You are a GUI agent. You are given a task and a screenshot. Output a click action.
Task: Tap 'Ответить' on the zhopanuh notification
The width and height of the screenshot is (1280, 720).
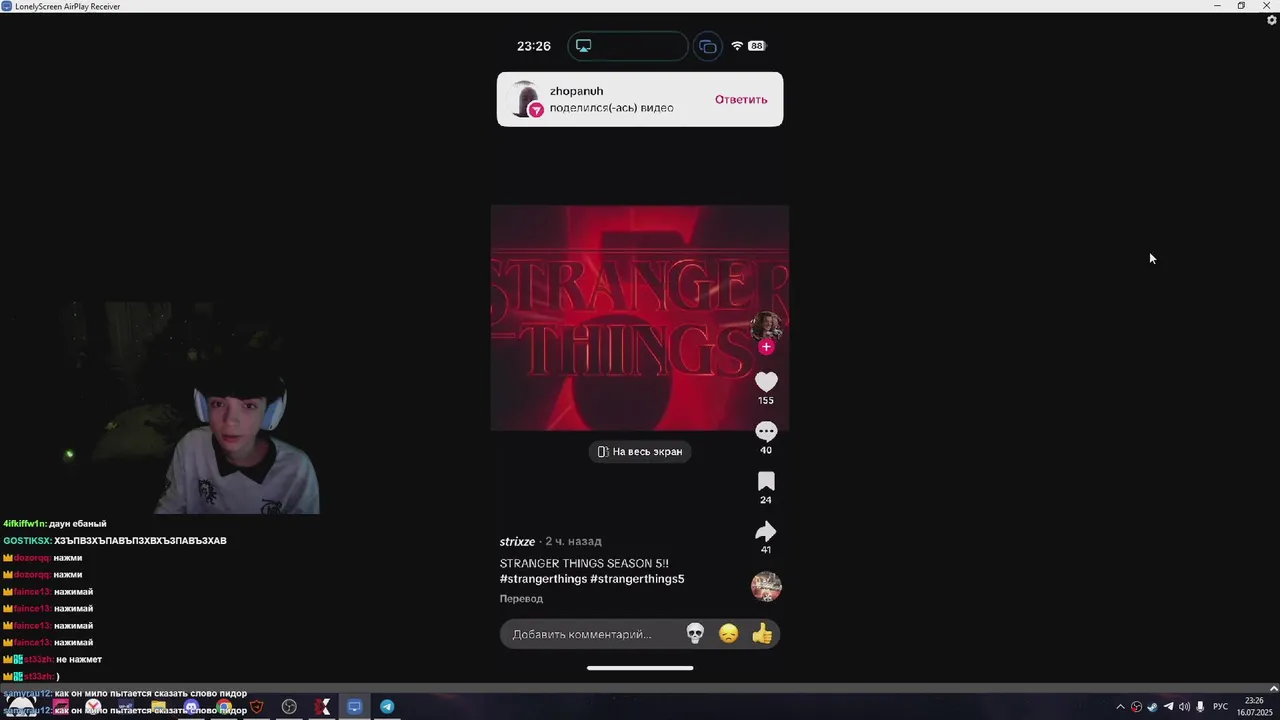(x=741, y=99)
